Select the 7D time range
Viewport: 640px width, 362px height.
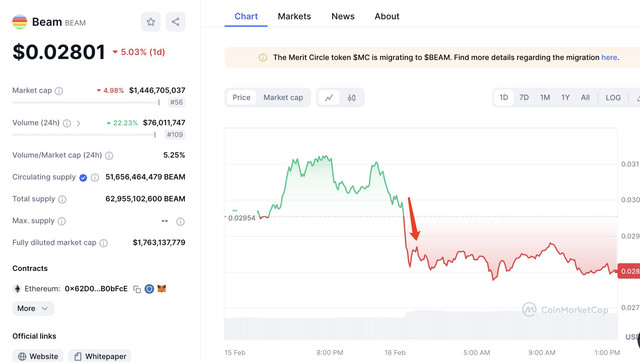click(x=524, y=98)
